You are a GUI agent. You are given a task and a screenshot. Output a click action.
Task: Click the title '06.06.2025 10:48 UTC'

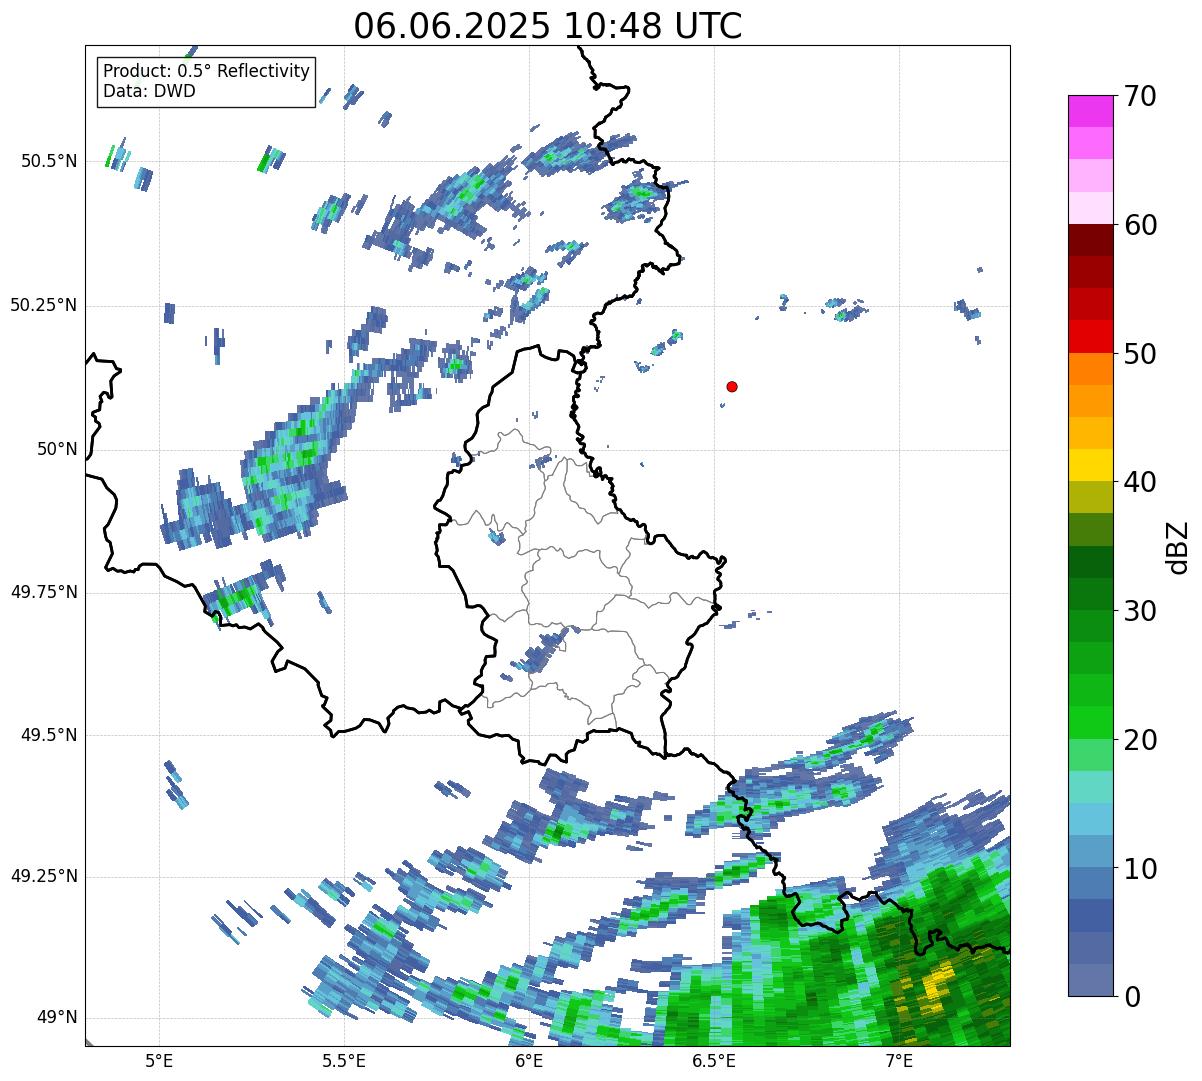tap(548, 25)
